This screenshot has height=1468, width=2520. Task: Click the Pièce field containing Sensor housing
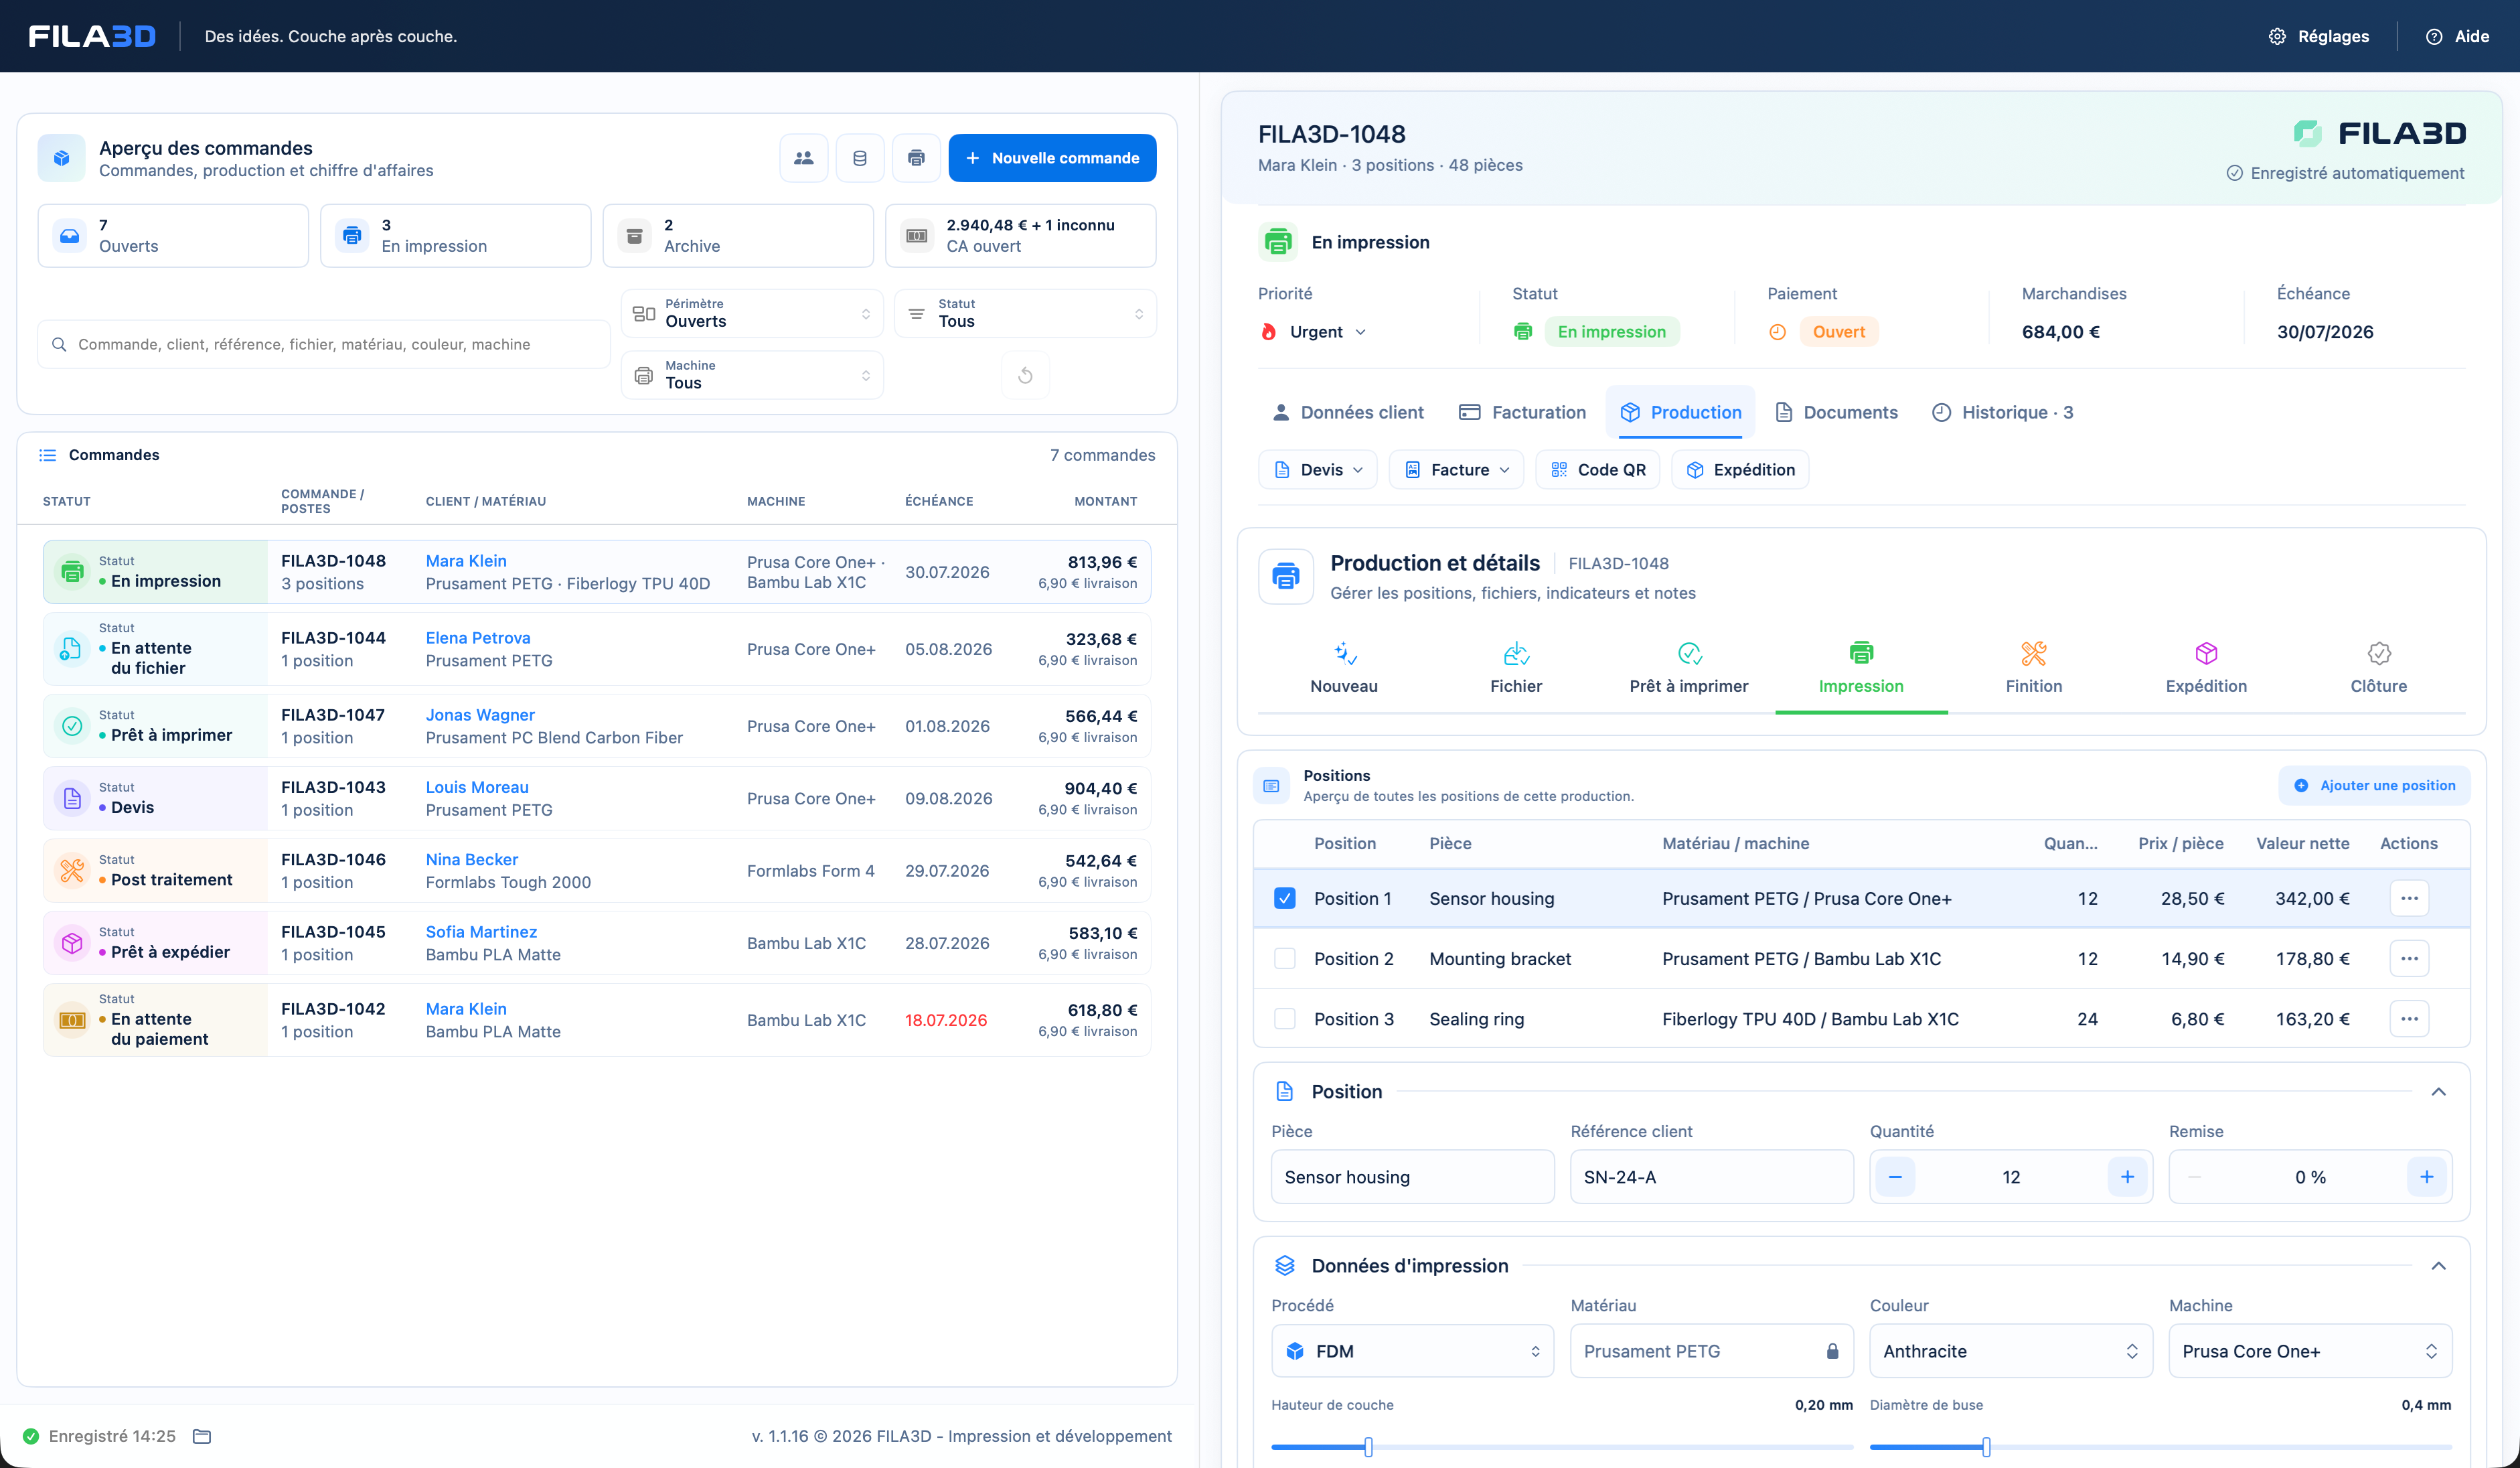tap(1412, 1177)
